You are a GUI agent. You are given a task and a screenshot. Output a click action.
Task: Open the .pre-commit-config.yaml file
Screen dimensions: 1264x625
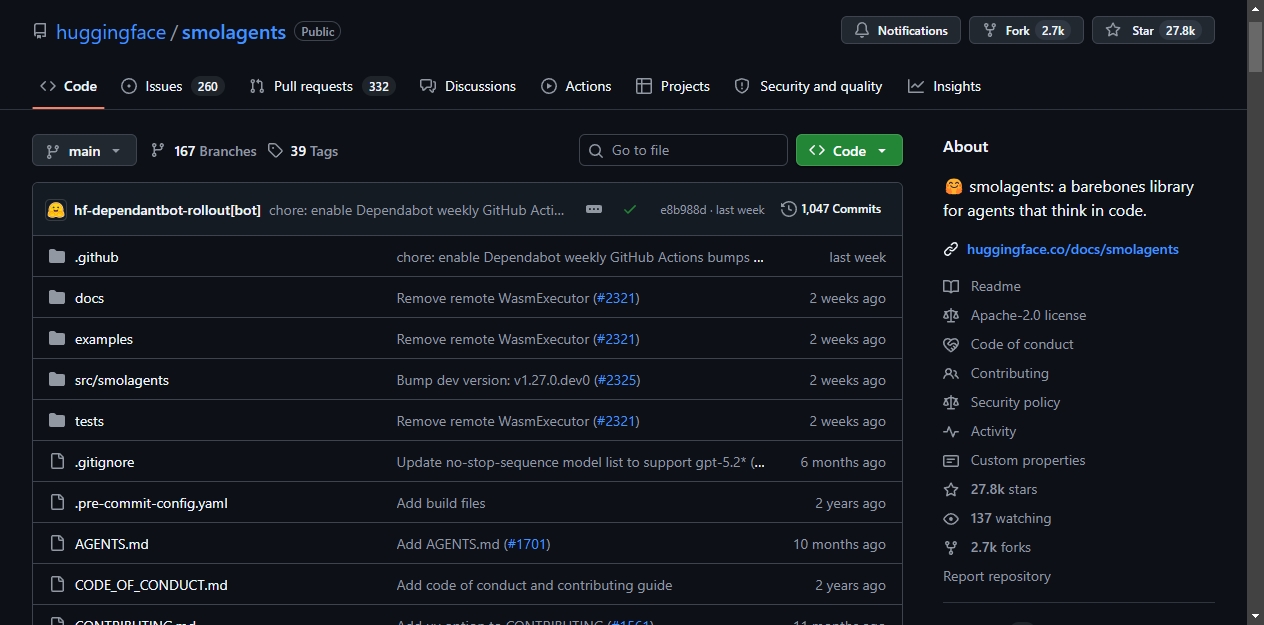[151, 503]
